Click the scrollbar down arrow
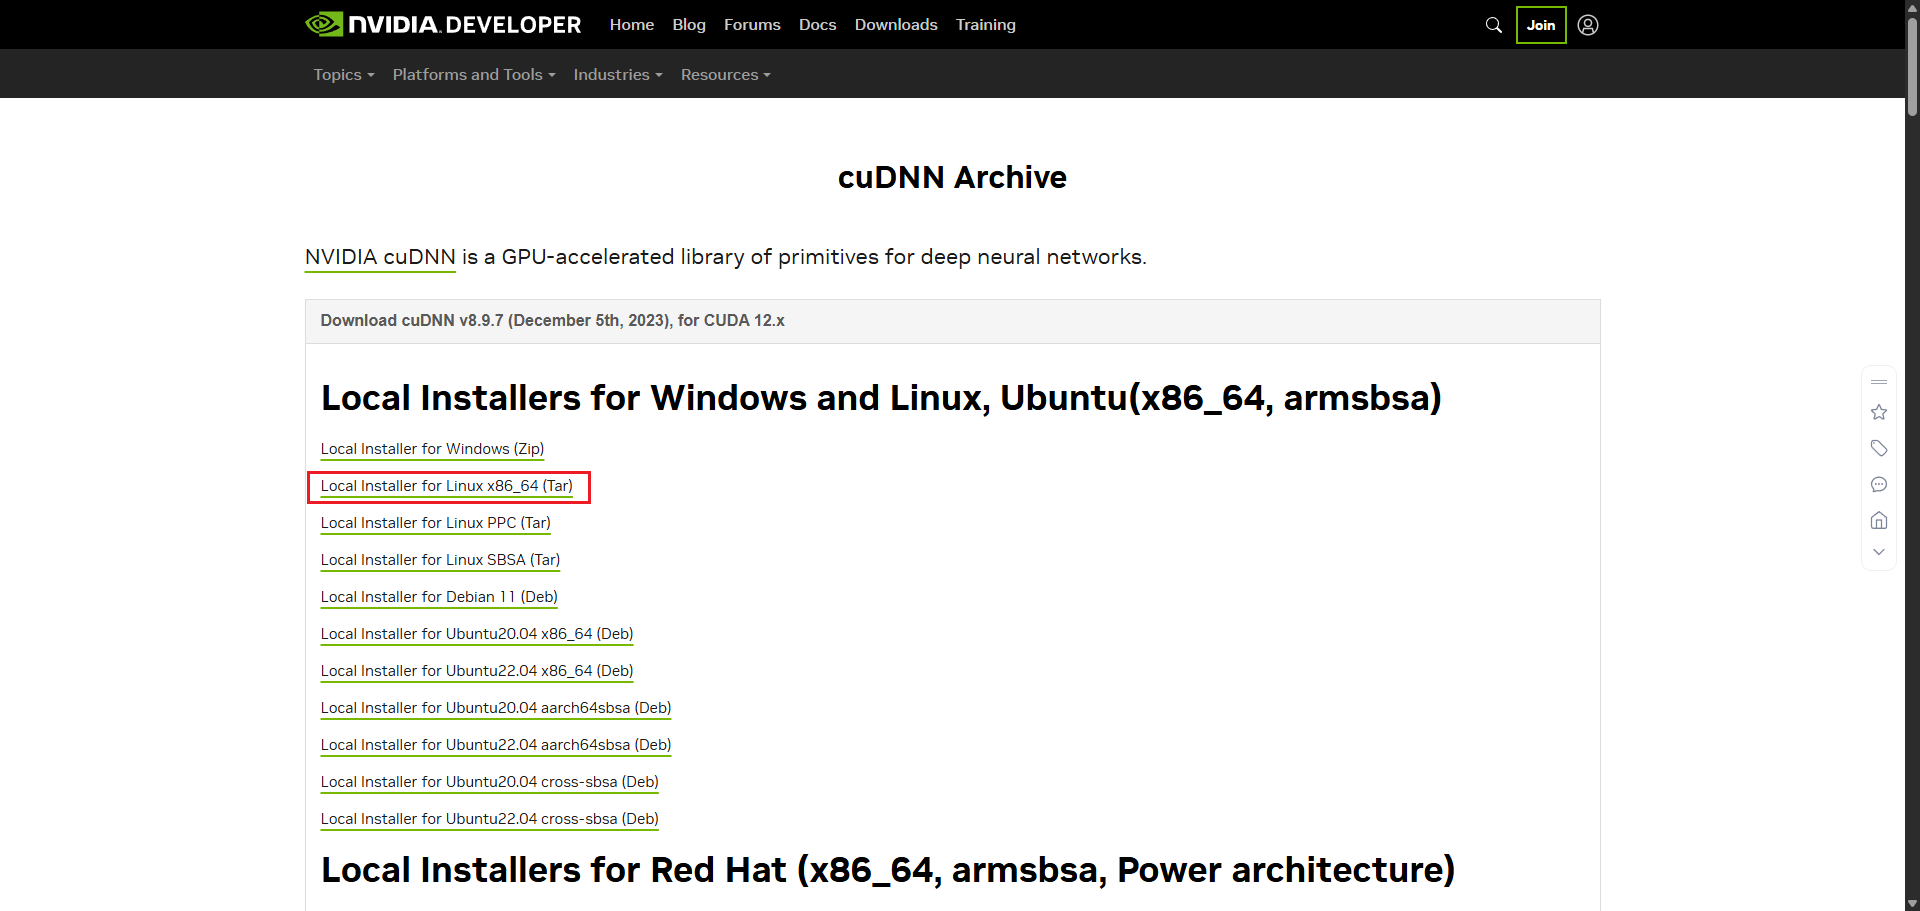 [1912, 903]
